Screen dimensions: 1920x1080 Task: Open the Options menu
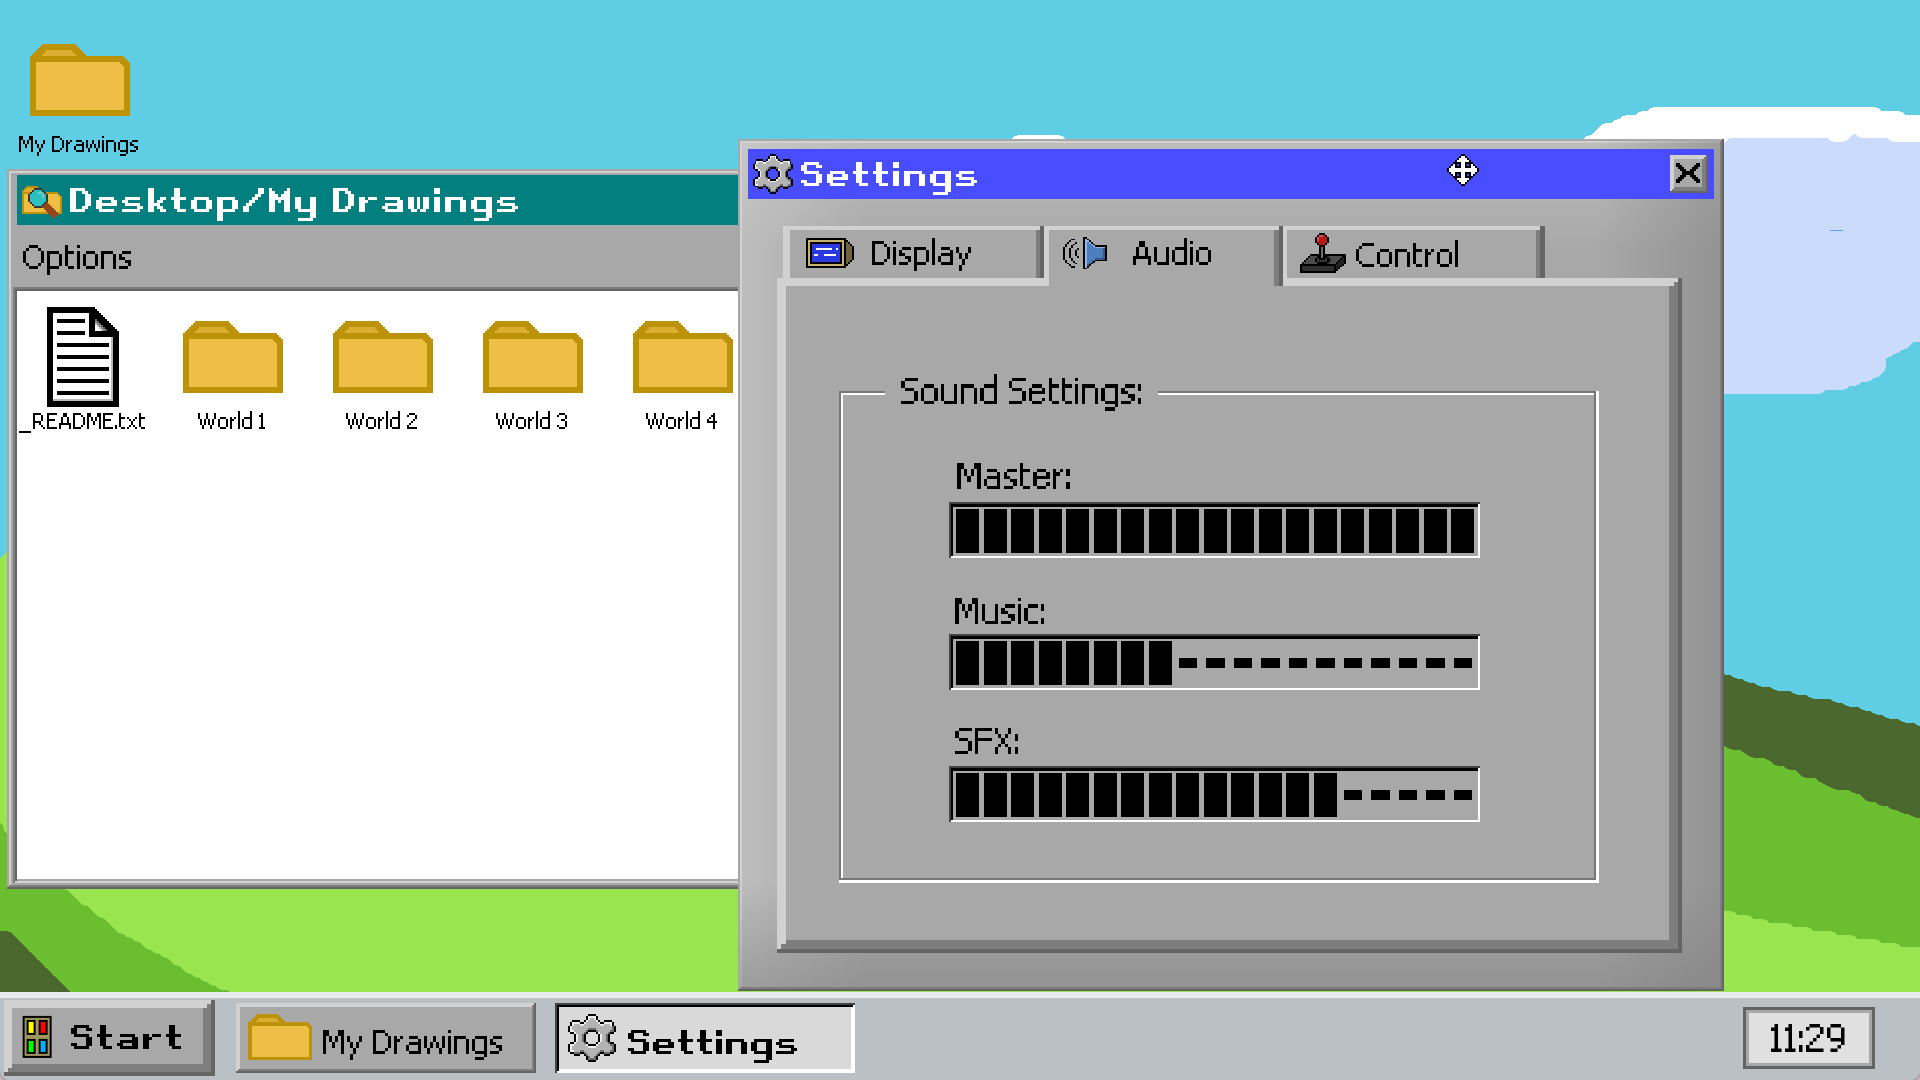pyautogui.click(x=77, y=258)
